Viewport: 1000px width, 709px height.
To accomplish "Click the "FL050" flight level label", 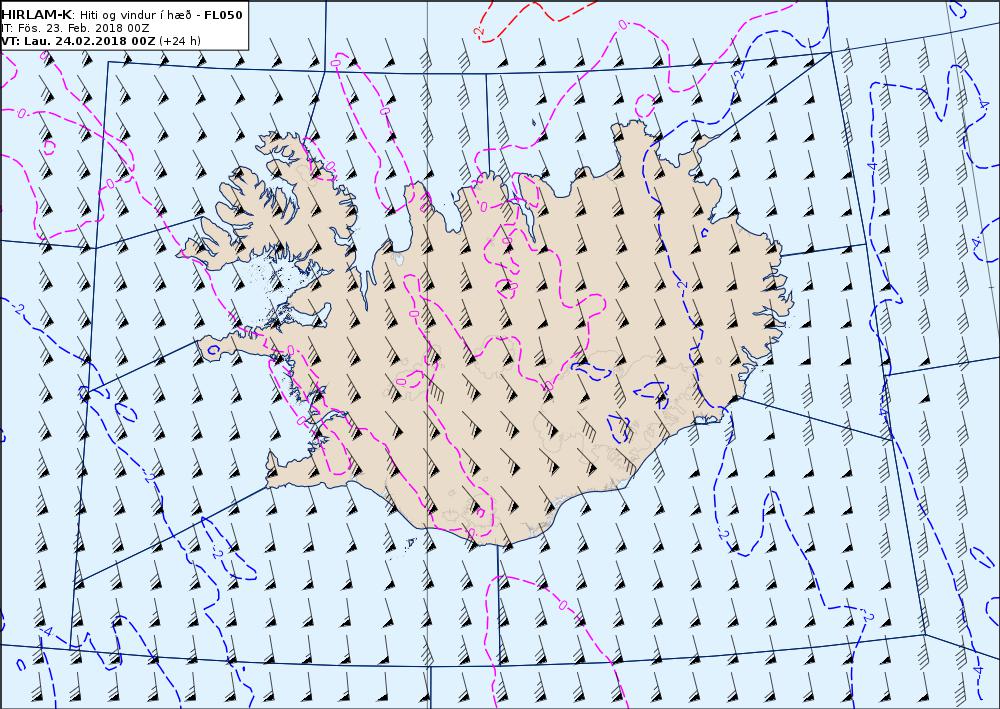I will pyautogui.click(x=223, y=15).
